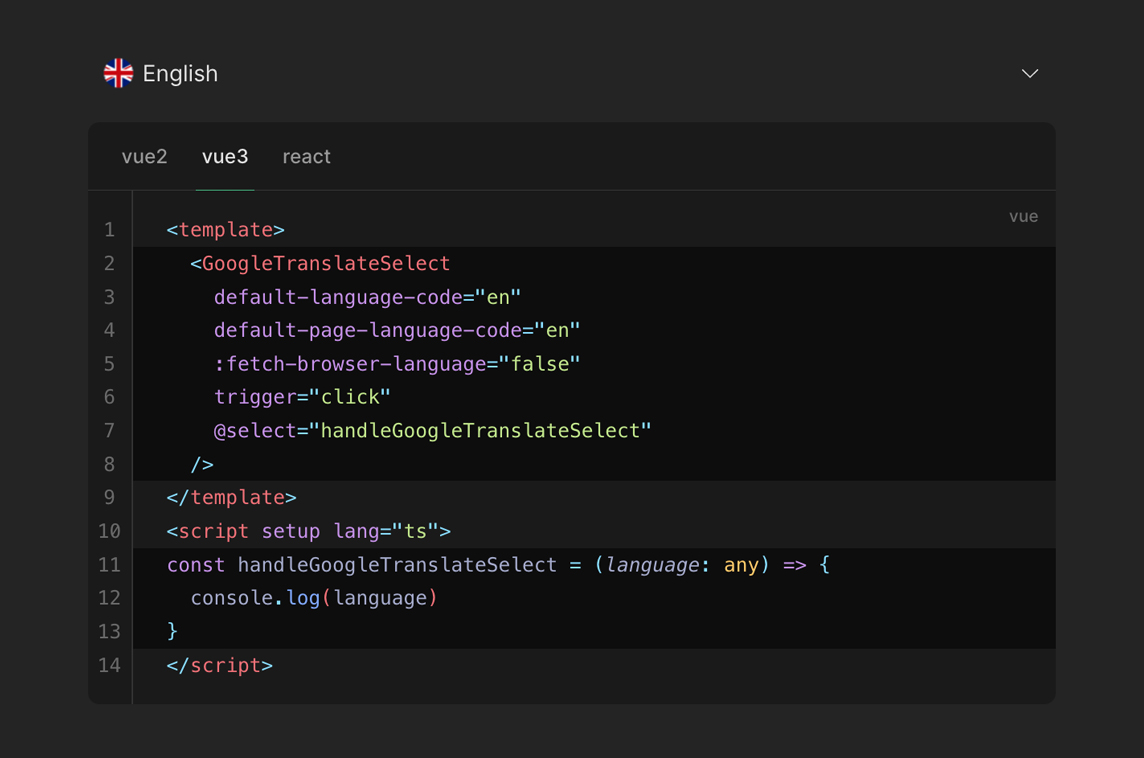Click the UK flag icon
Image resolution: width=1144 pixels, height=758 pixels.
pos(118,73)
